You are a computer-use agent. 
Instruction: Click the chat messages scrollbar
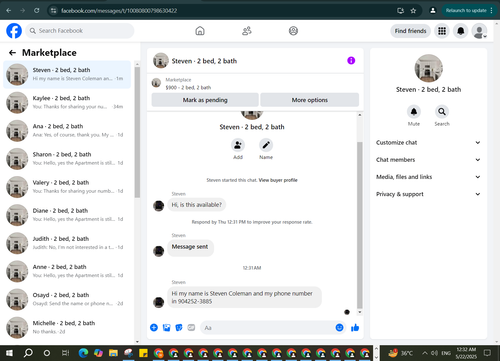[x=360, y=225]
